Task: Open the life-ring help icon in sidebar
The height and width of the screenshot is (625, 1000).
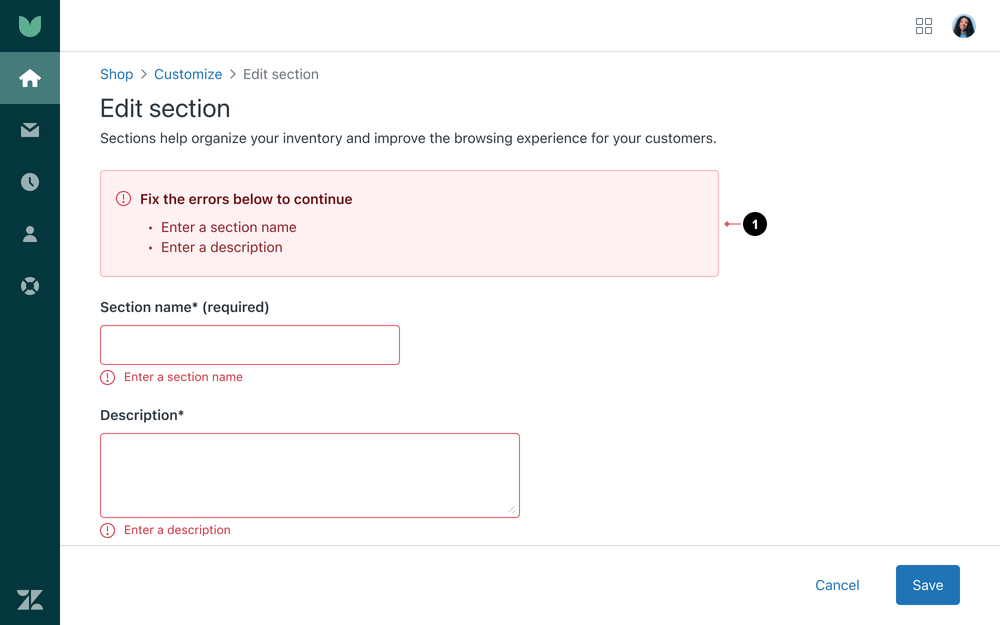Action: tap(30, 286)
